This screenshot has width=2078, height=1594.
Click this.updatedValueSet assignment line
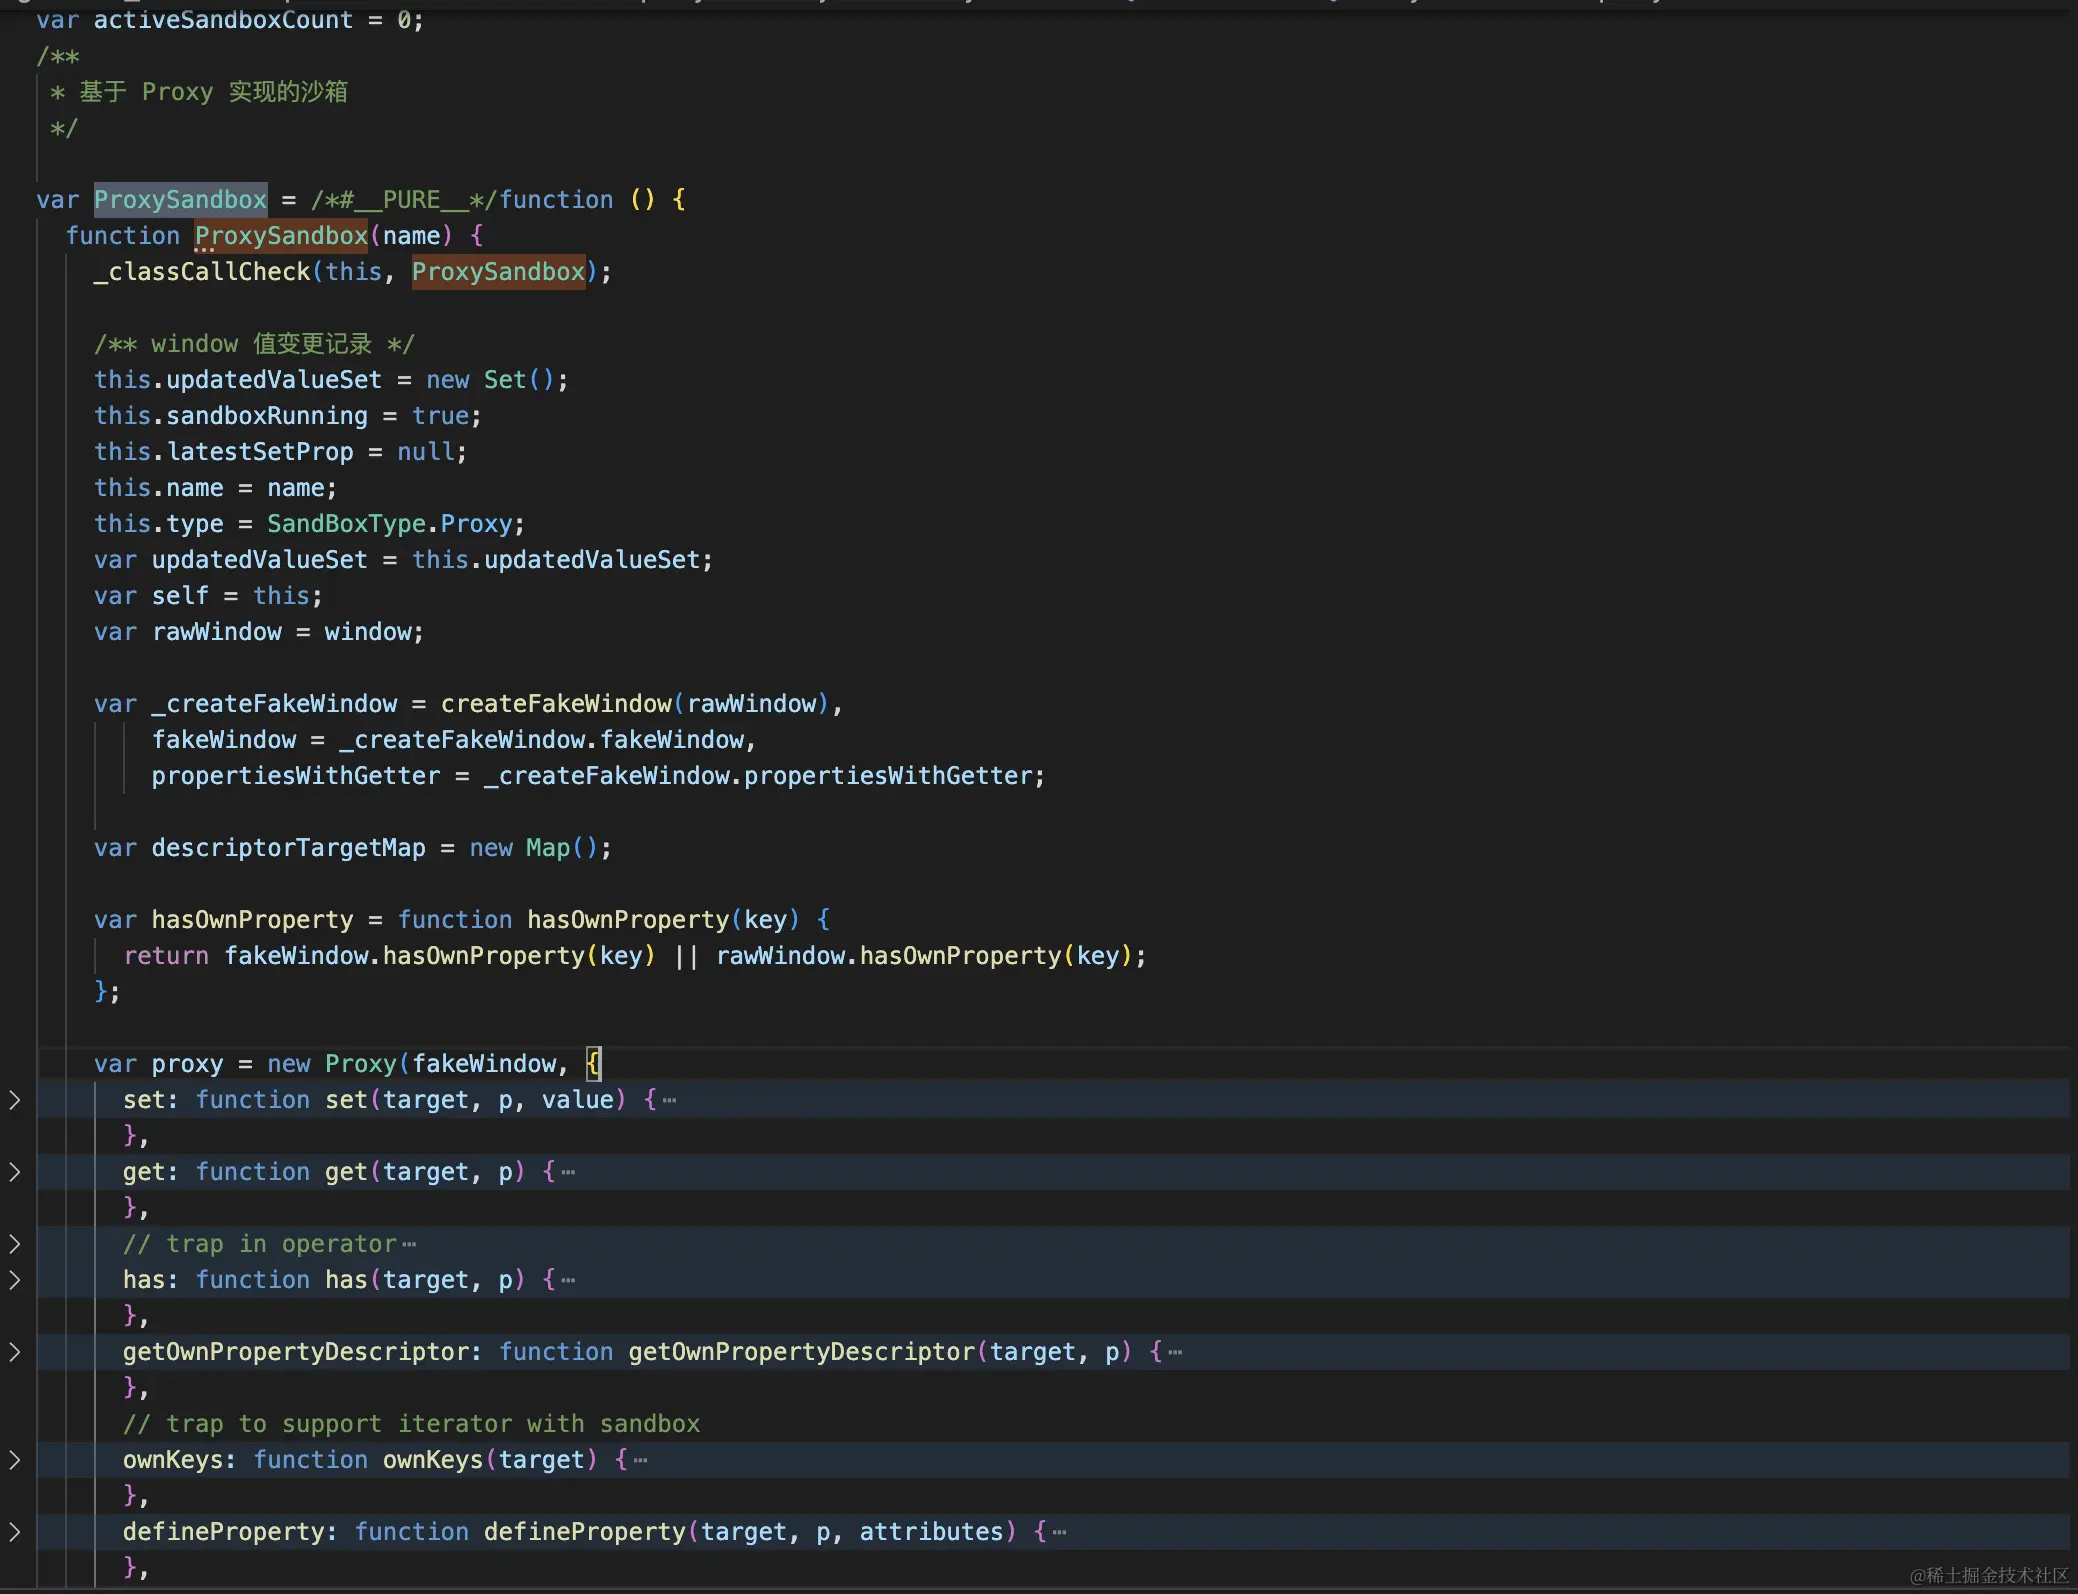(x=331, y=380)
